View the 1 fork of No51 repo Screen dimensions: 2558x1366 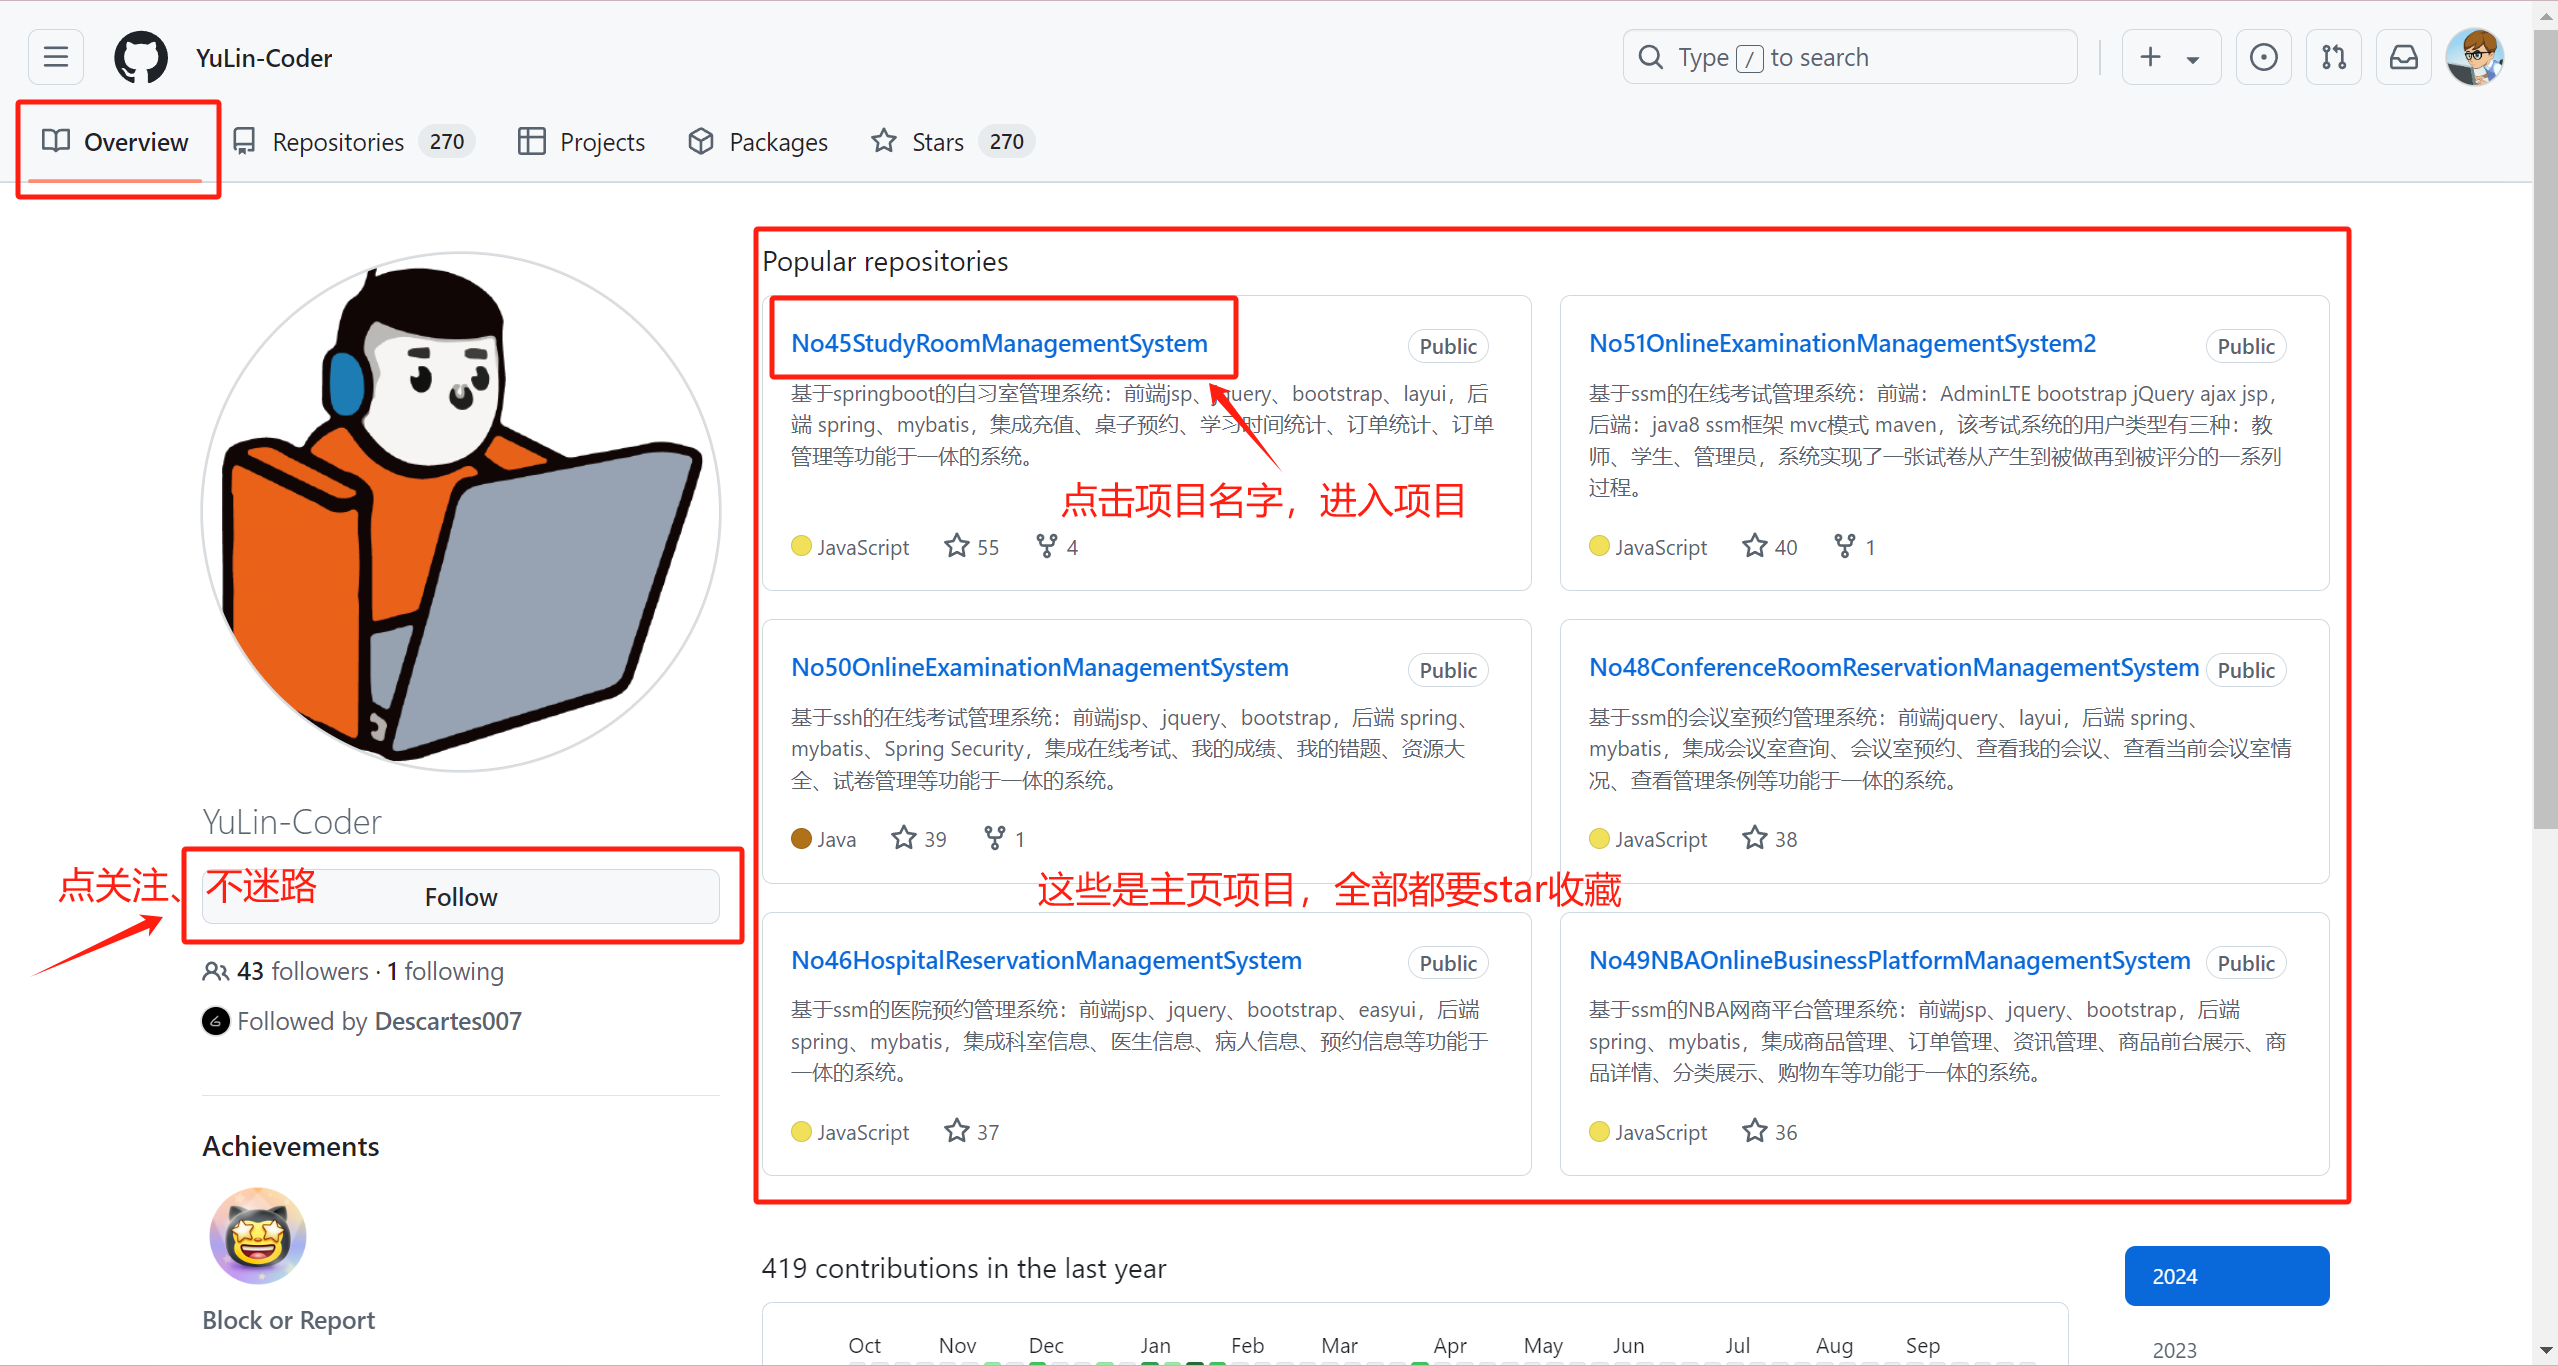[1855, 547]
